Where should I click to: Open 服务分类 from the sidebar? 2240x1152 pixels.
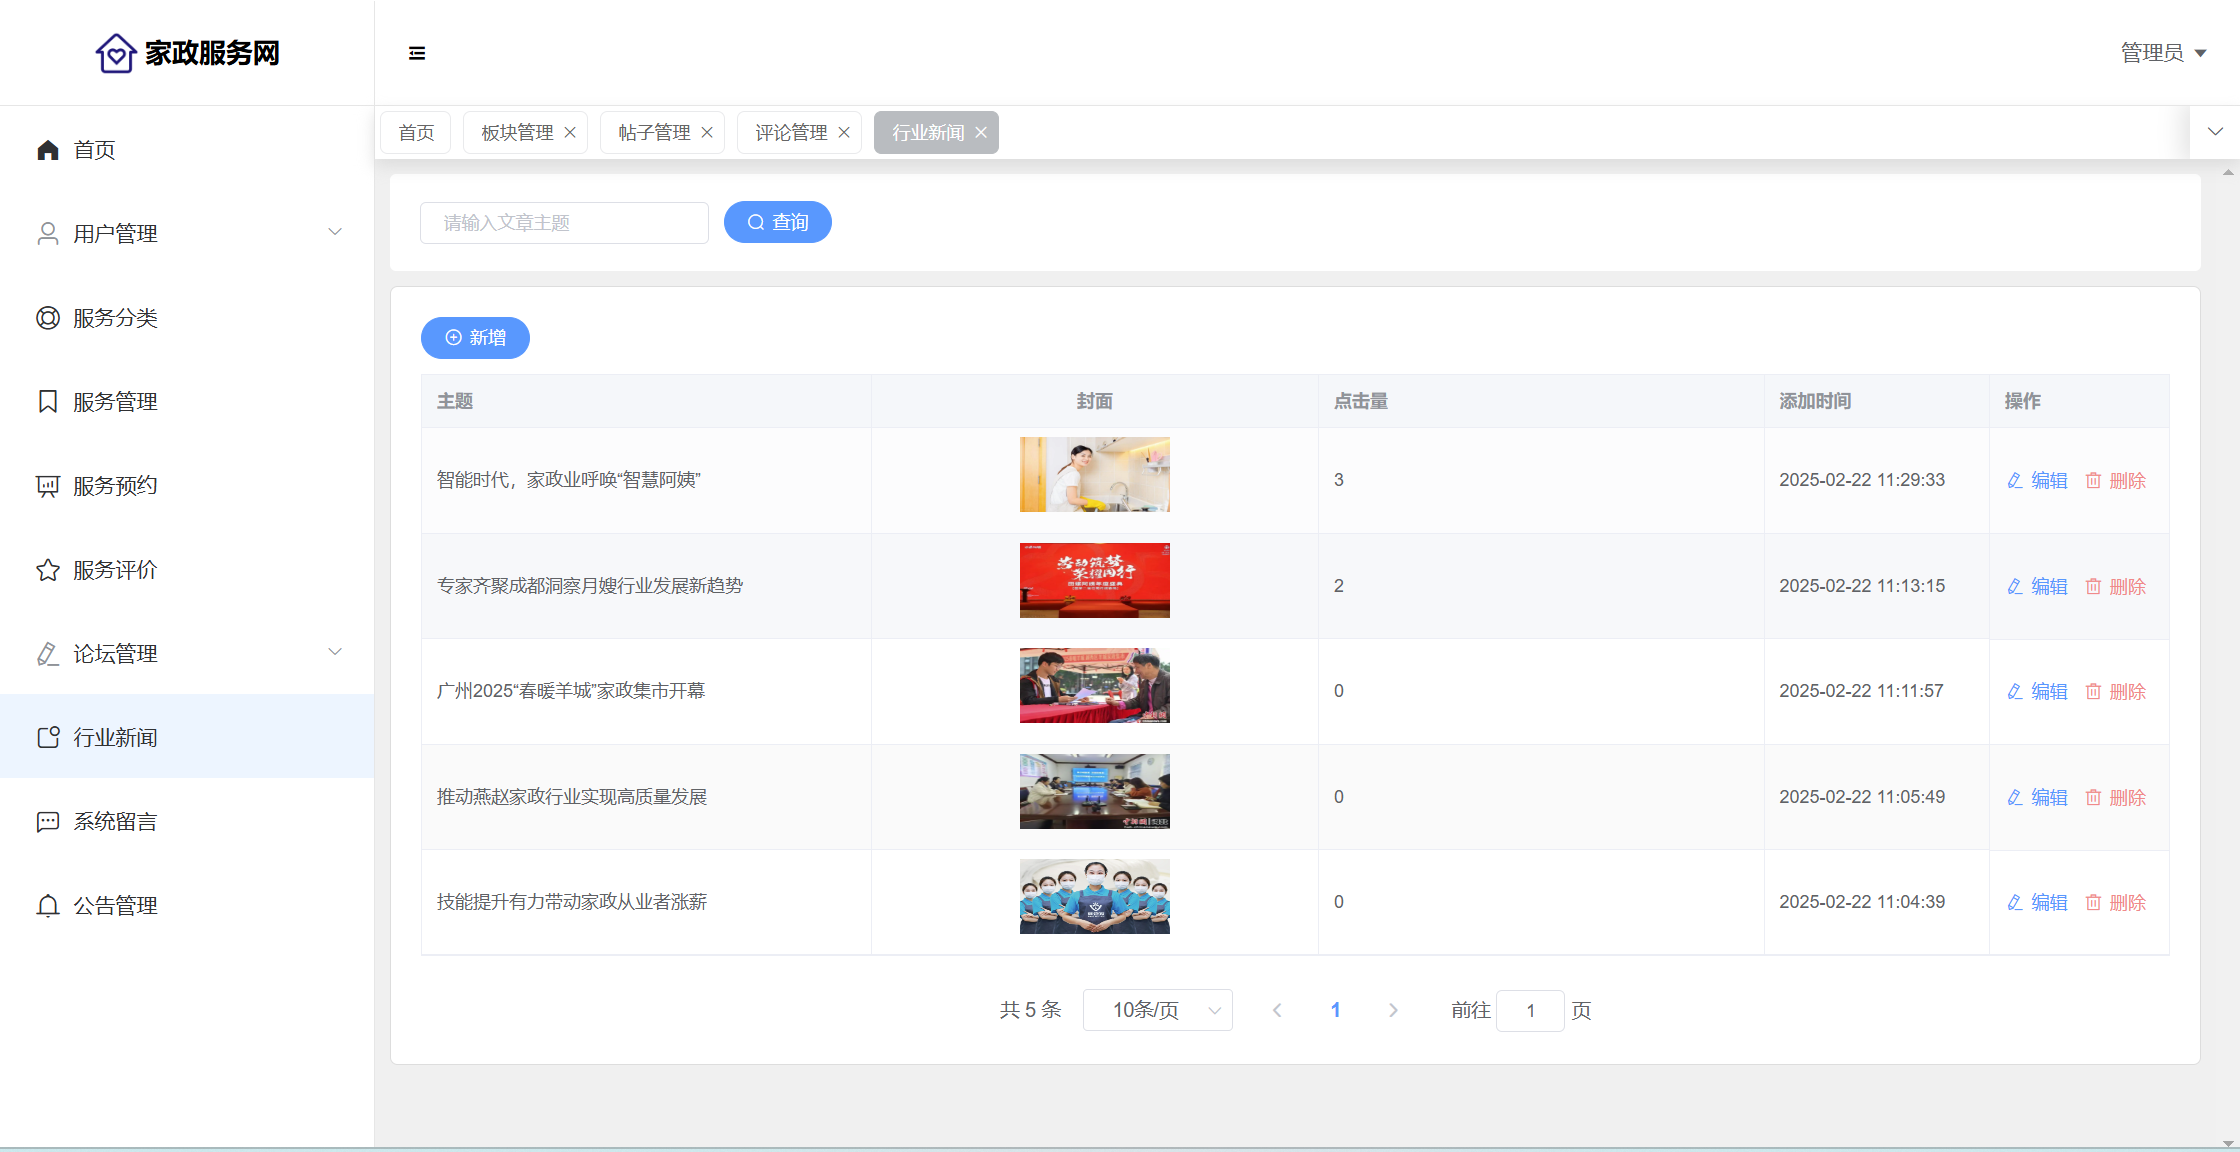point(115,318)
